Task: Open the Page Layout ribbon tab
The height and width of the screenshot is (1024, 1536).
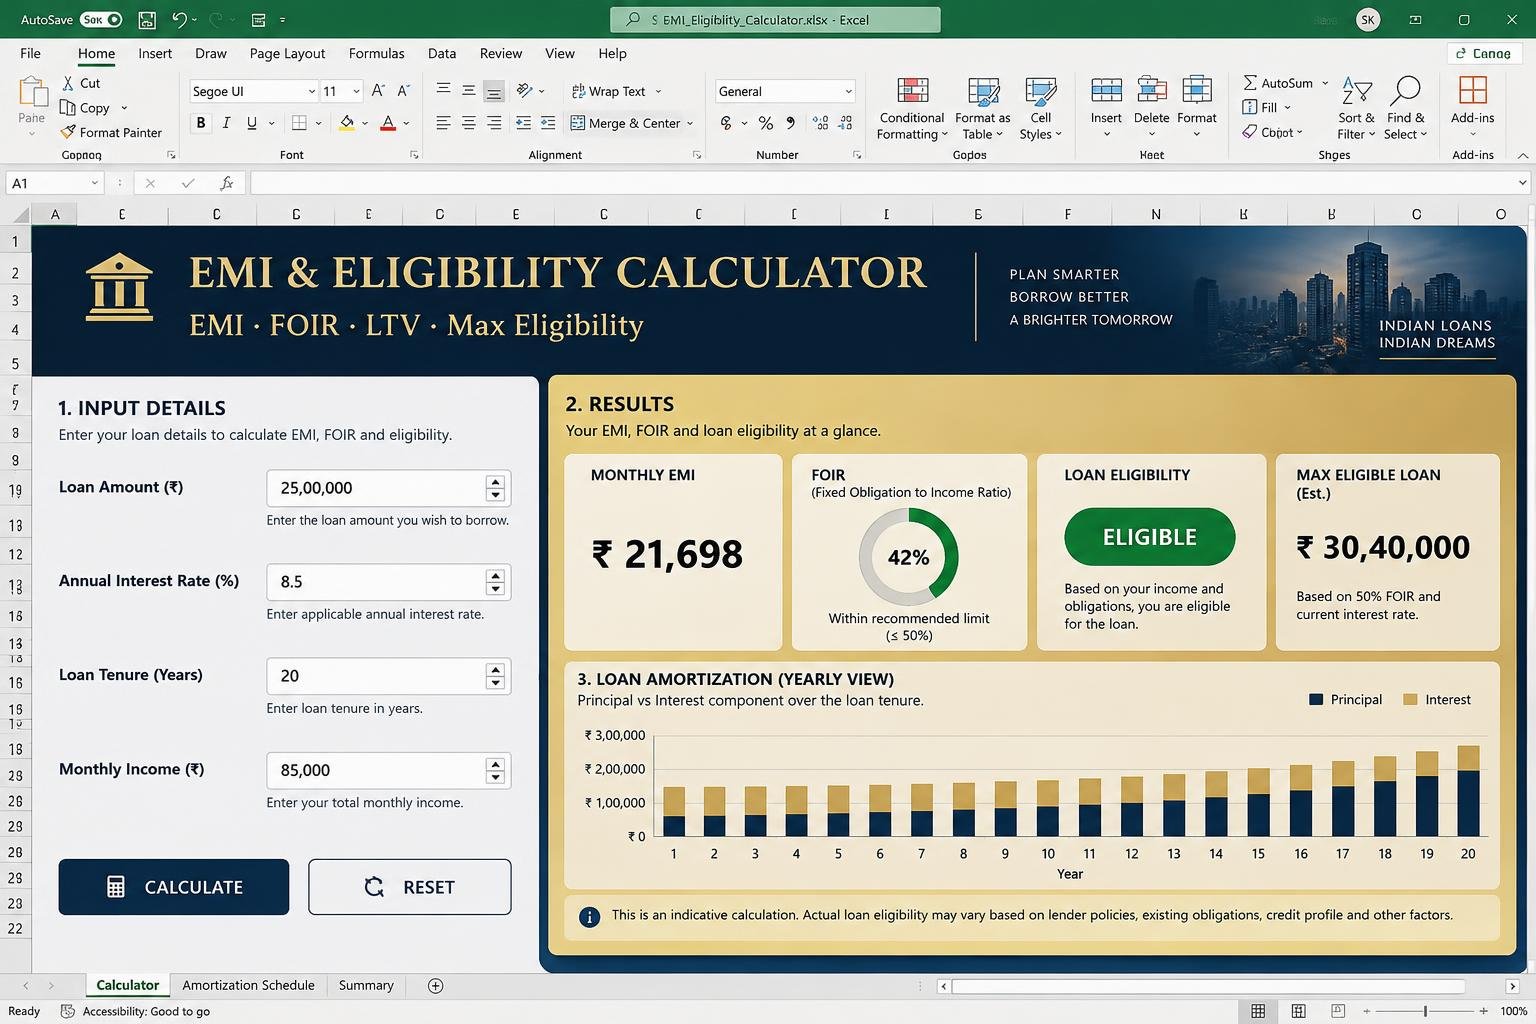Action: click(287, 54)
